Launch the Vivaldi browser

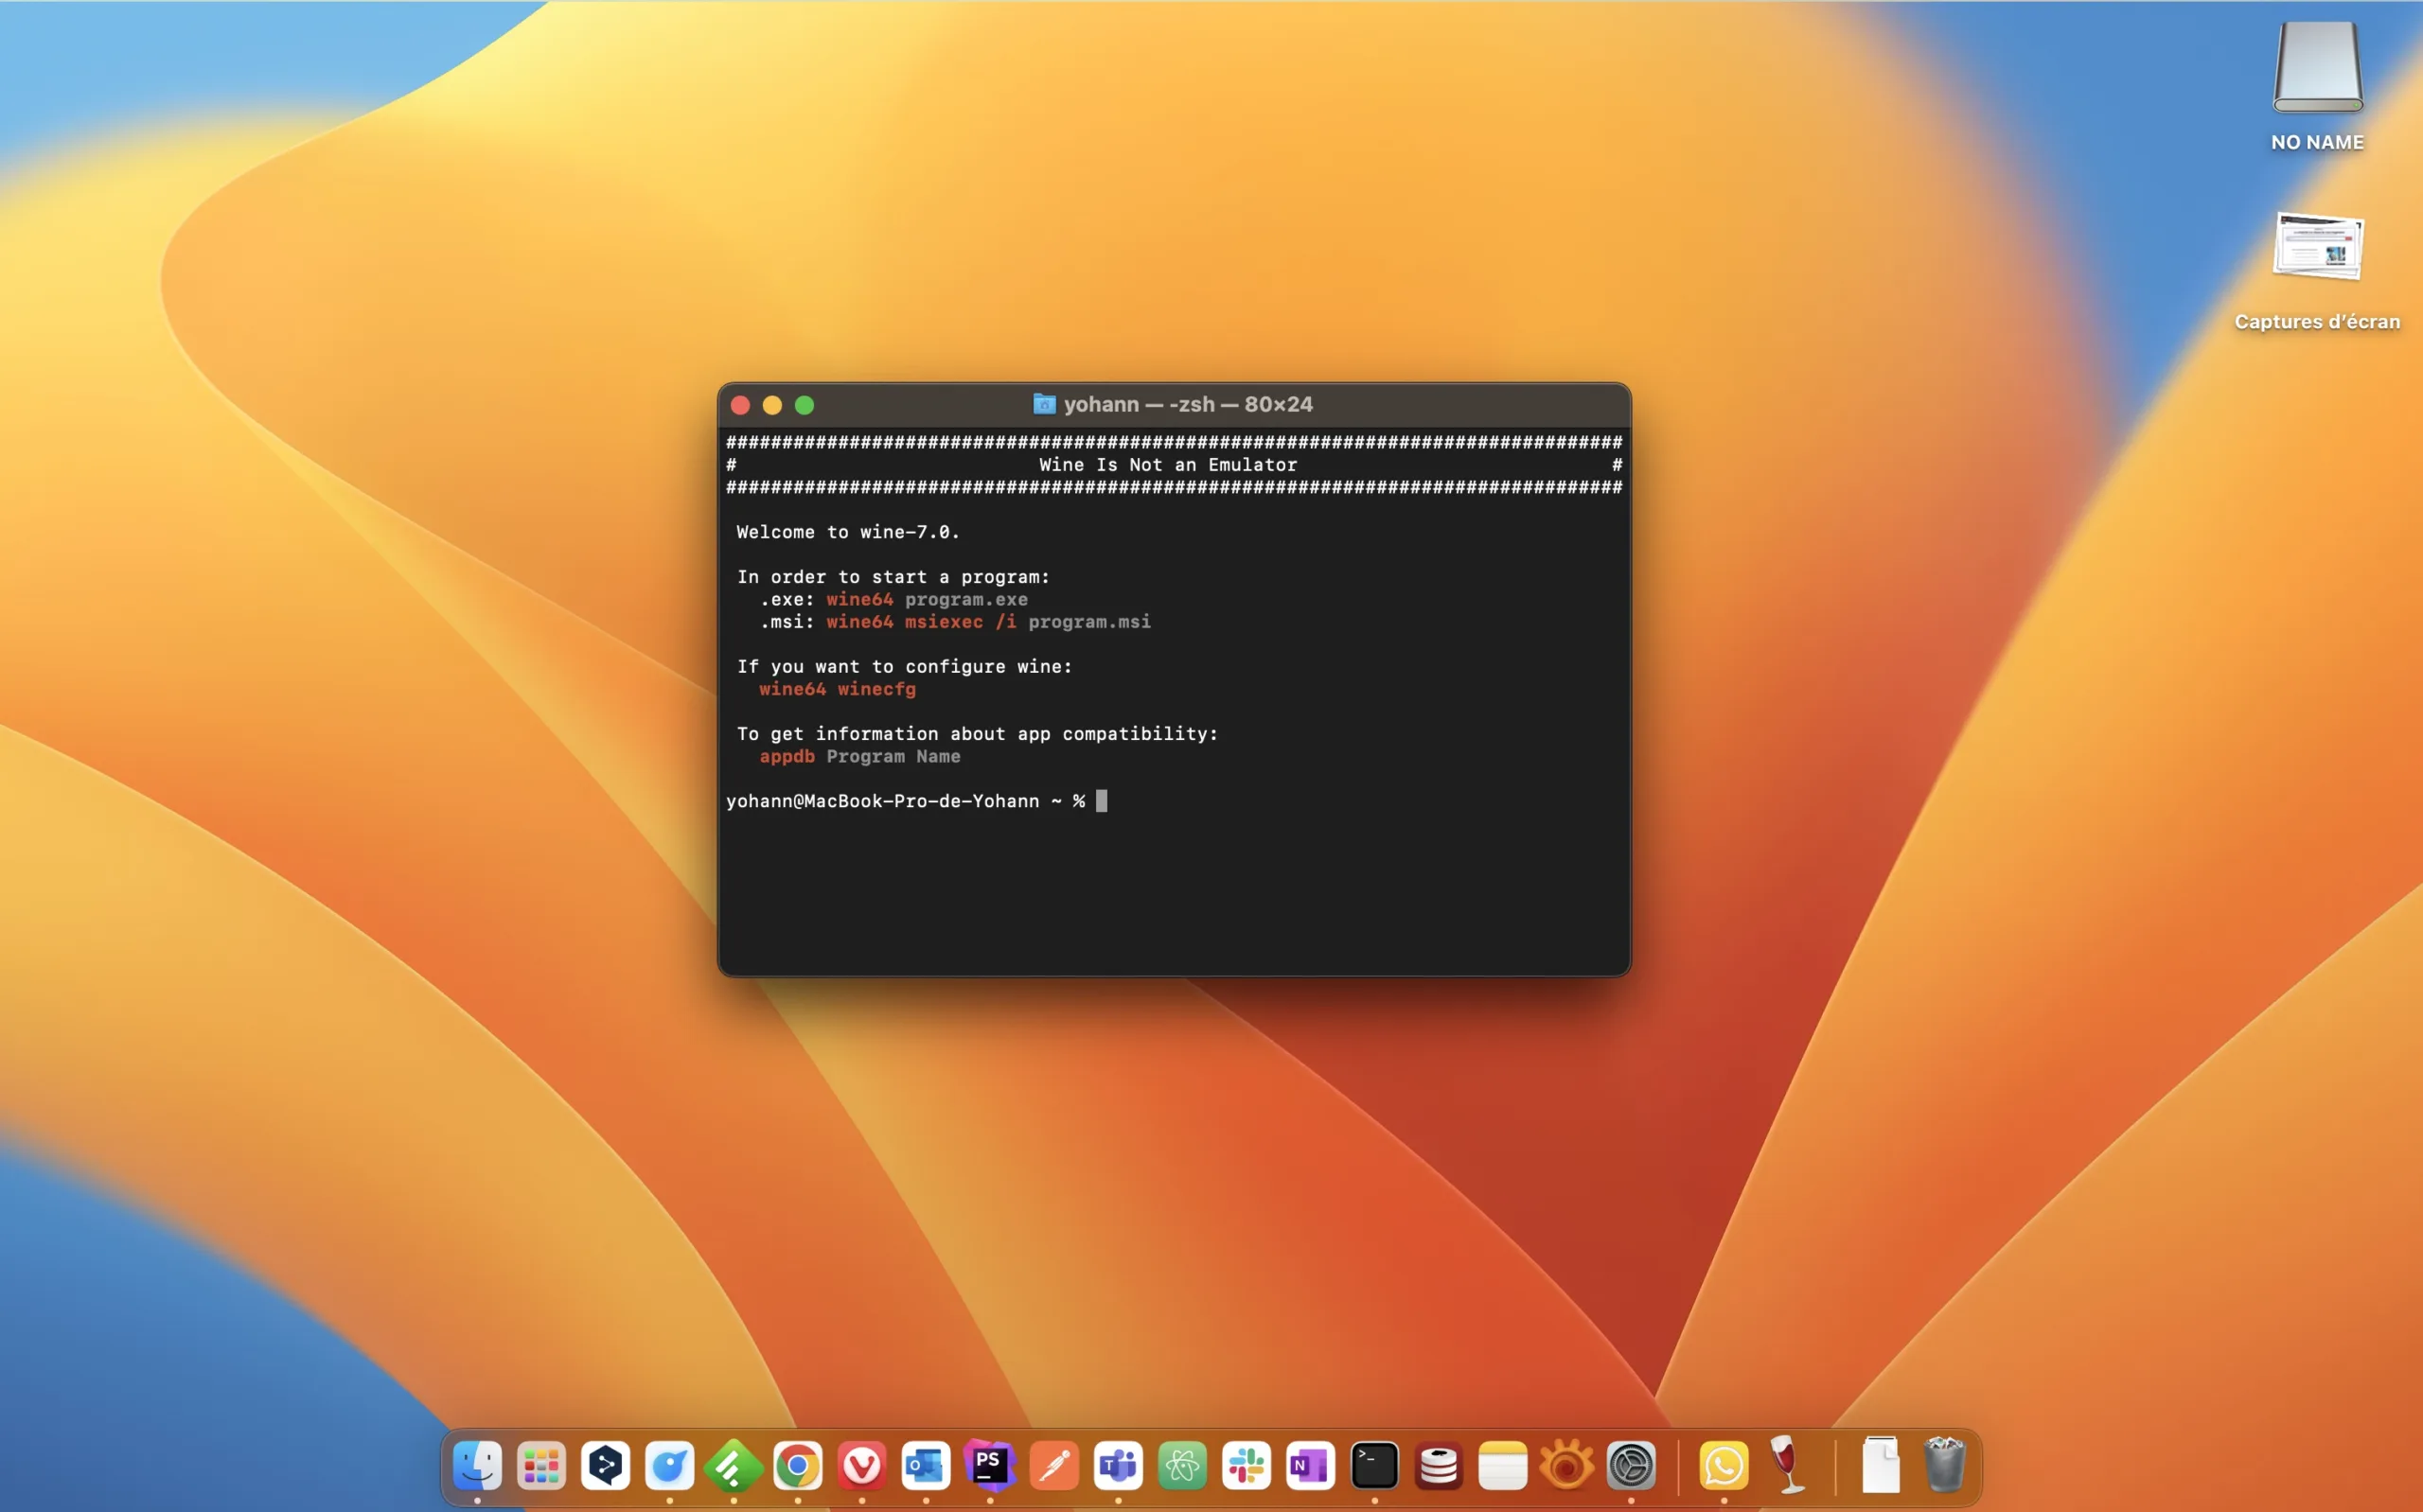click(861, 1466)
